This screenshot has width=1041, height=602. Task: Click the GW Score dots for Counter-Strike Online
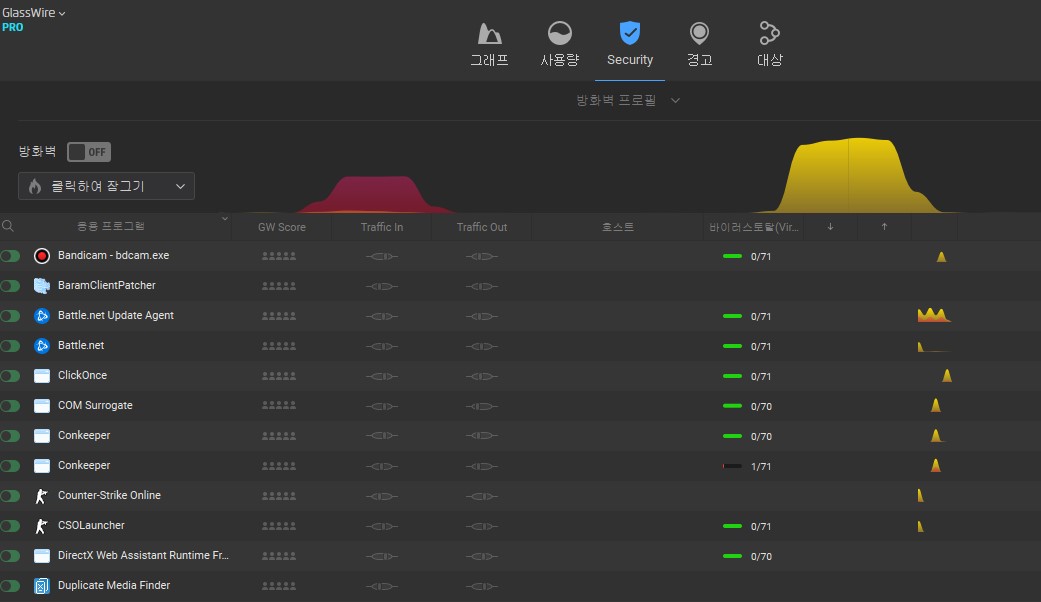(279, 496)
